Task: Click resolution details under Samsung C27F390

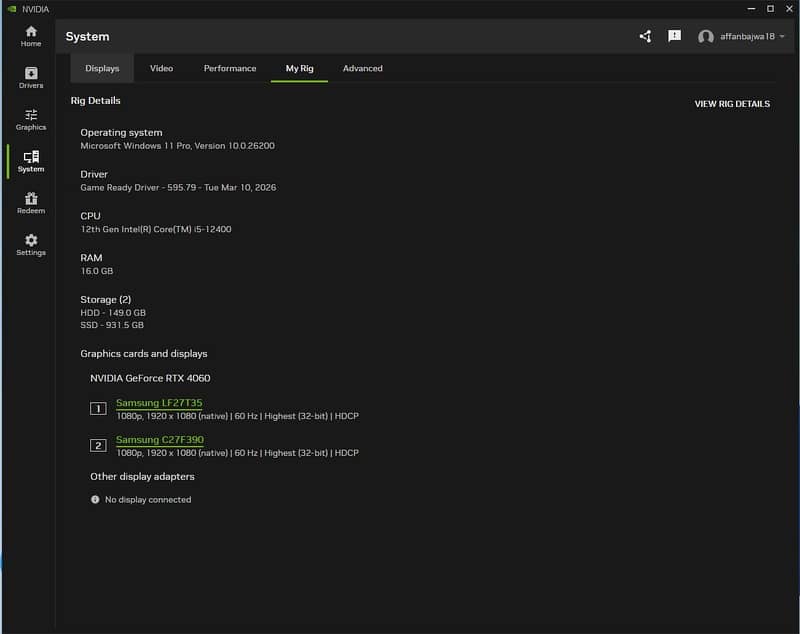Action: pos(237,453)
